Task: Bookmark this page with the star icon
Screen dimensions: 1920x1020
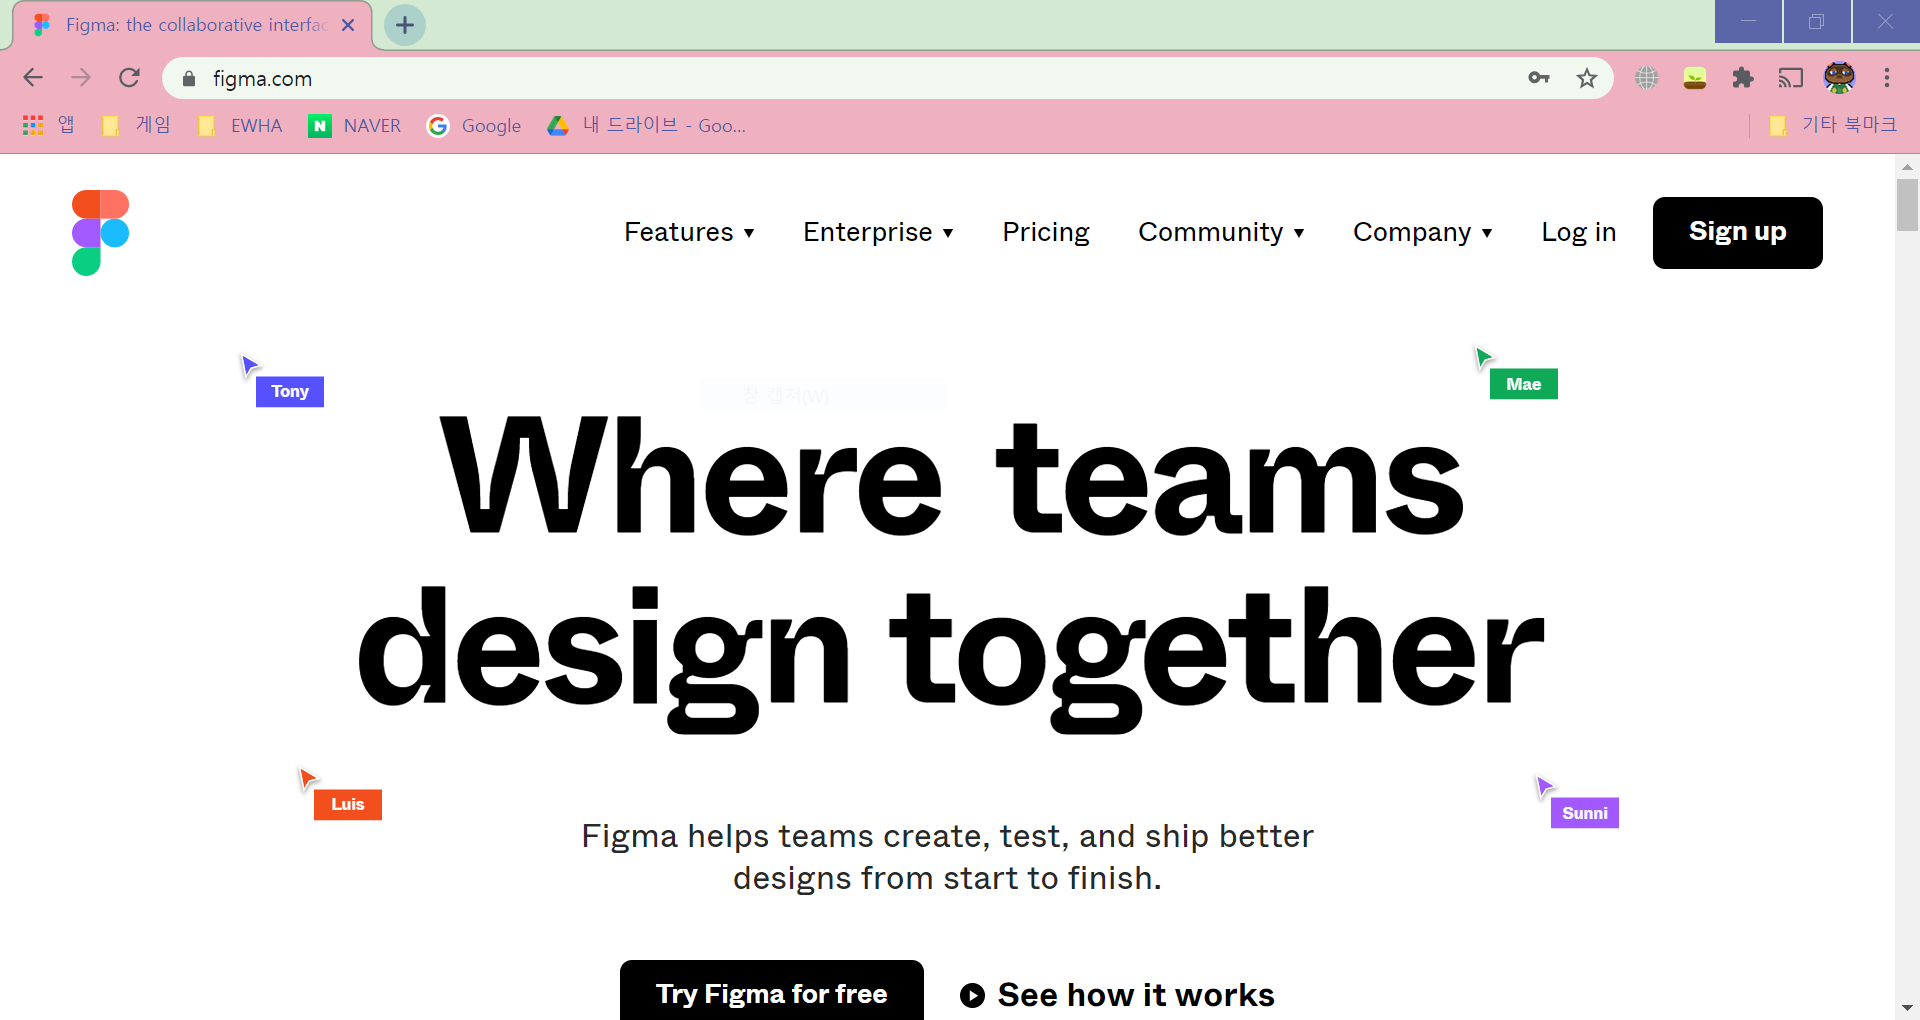Action: [x=1587, y=78]
